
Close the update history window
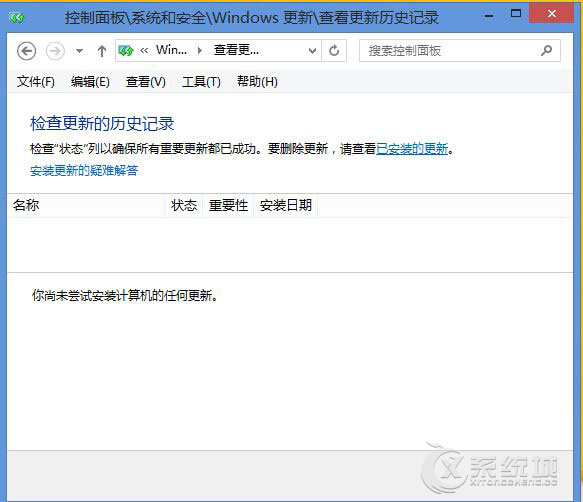coord(552,13)
